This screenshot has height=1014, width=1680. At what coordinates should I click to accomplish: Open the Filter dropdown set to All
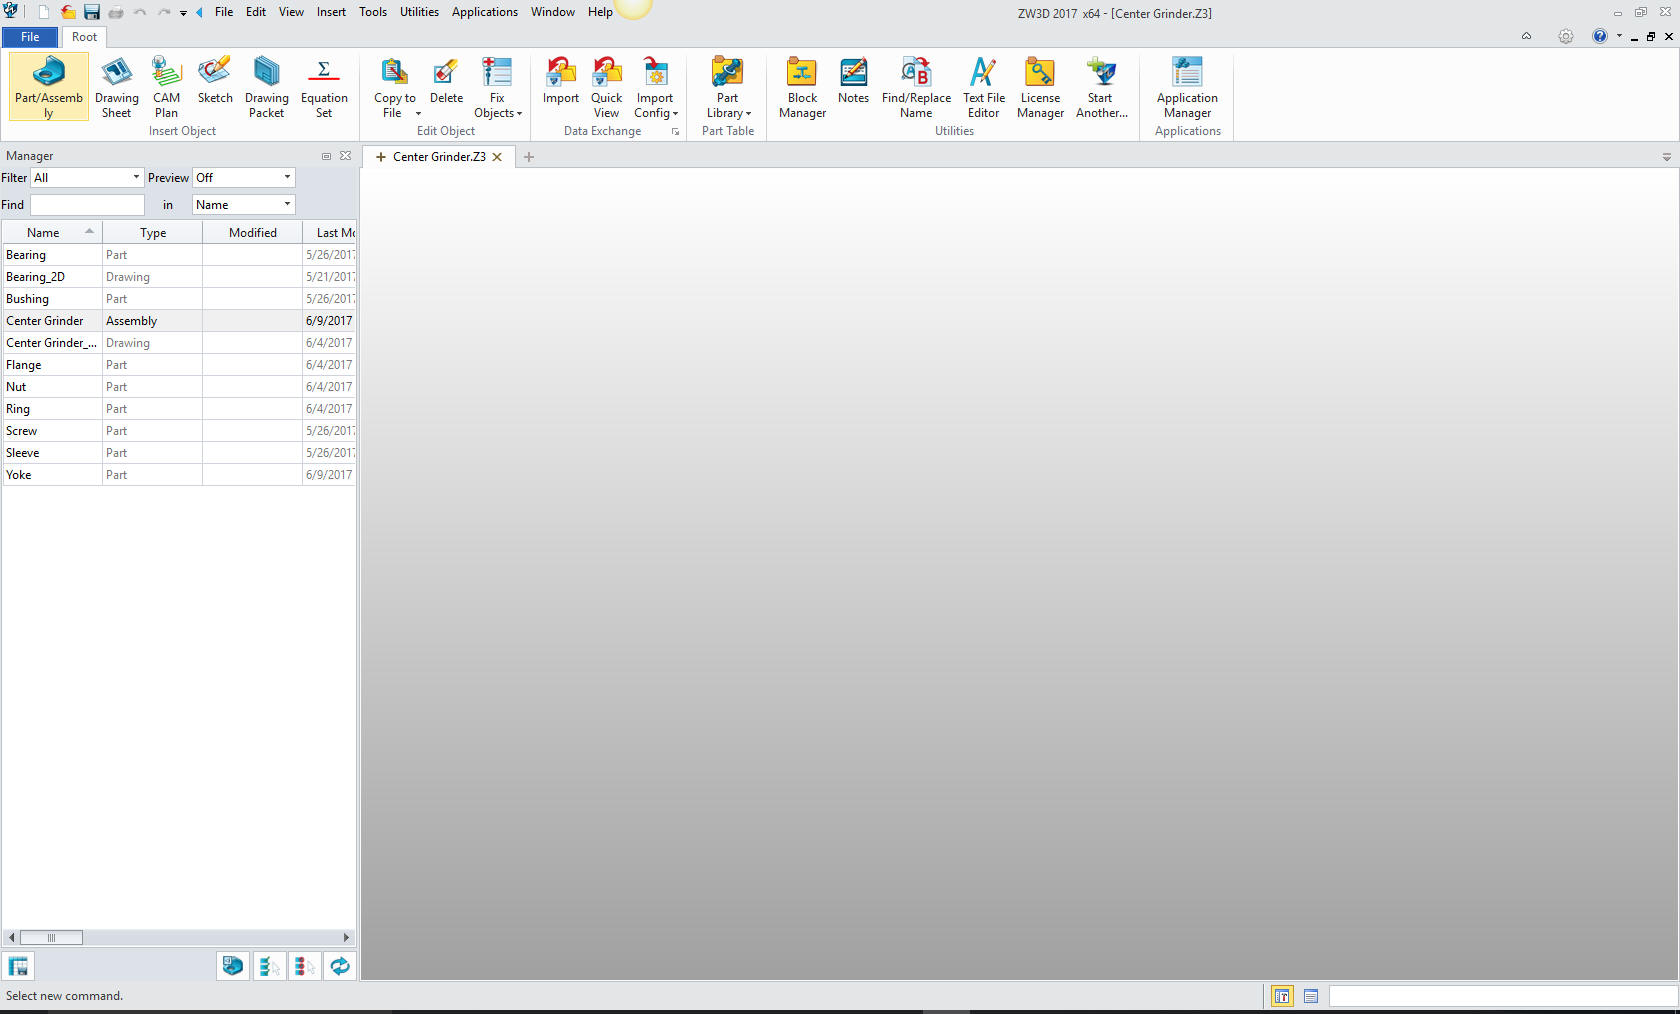coord(87,177)
